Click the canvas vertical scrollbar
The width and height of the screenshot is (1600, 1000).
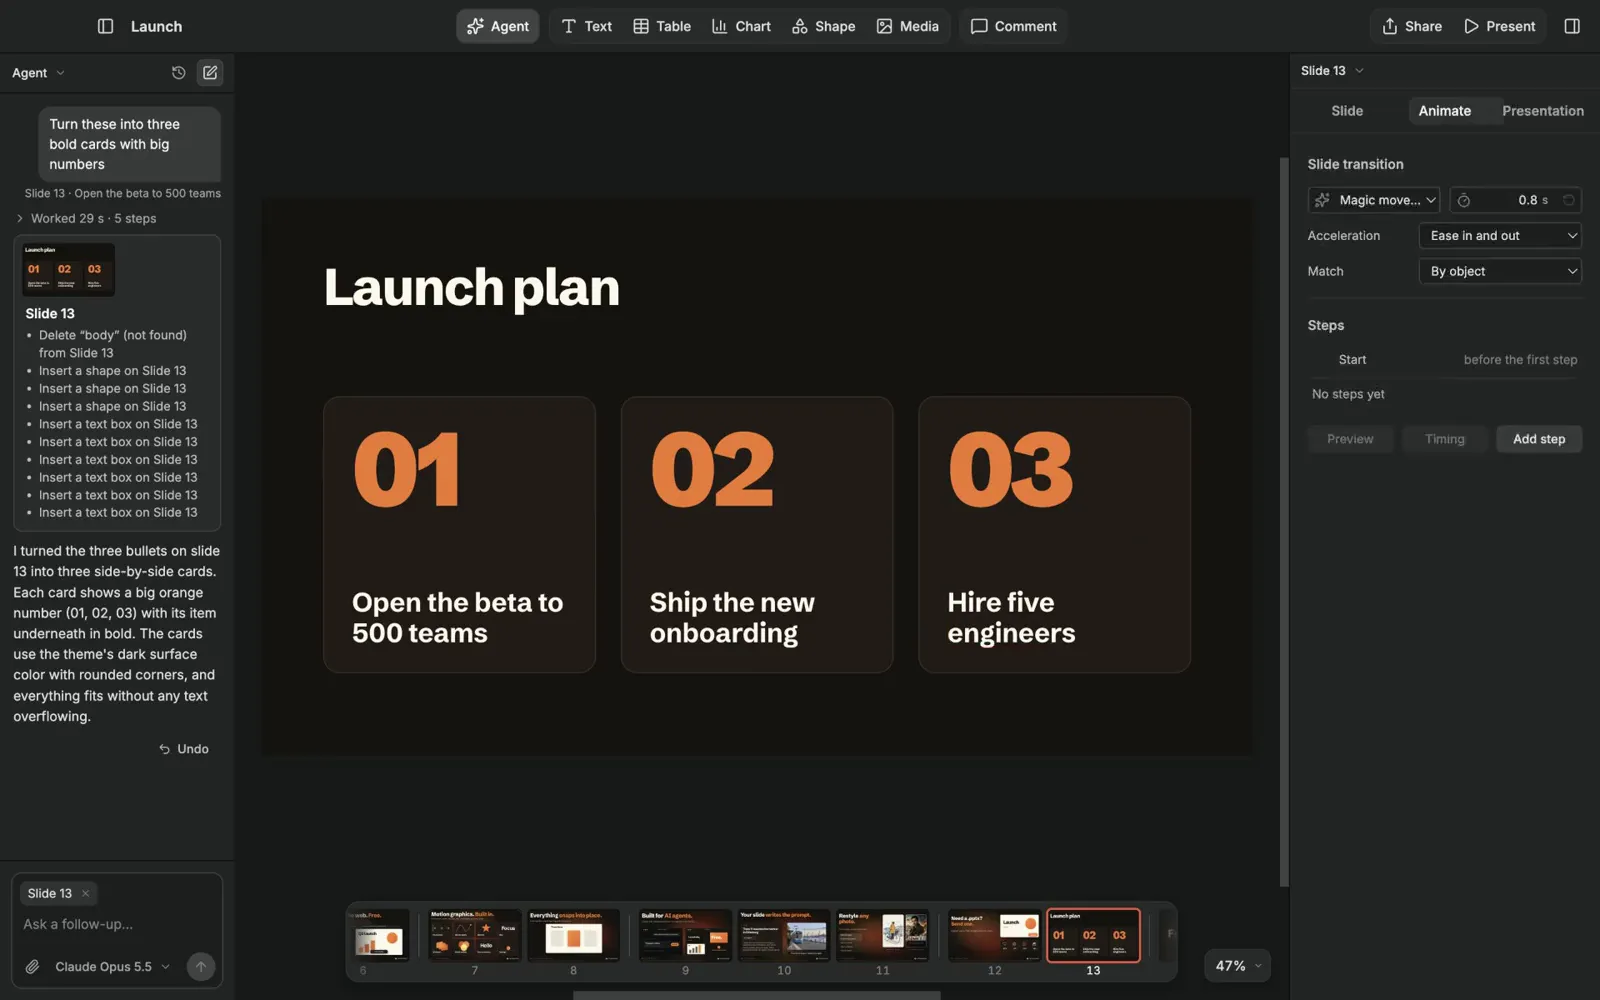pos(1284,520)
